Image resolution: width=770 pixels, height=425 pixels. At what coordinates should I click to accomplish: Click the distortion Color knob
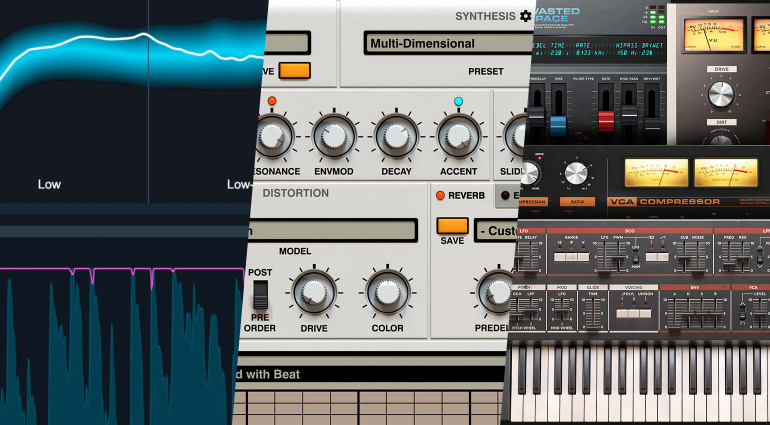(387, 292)
